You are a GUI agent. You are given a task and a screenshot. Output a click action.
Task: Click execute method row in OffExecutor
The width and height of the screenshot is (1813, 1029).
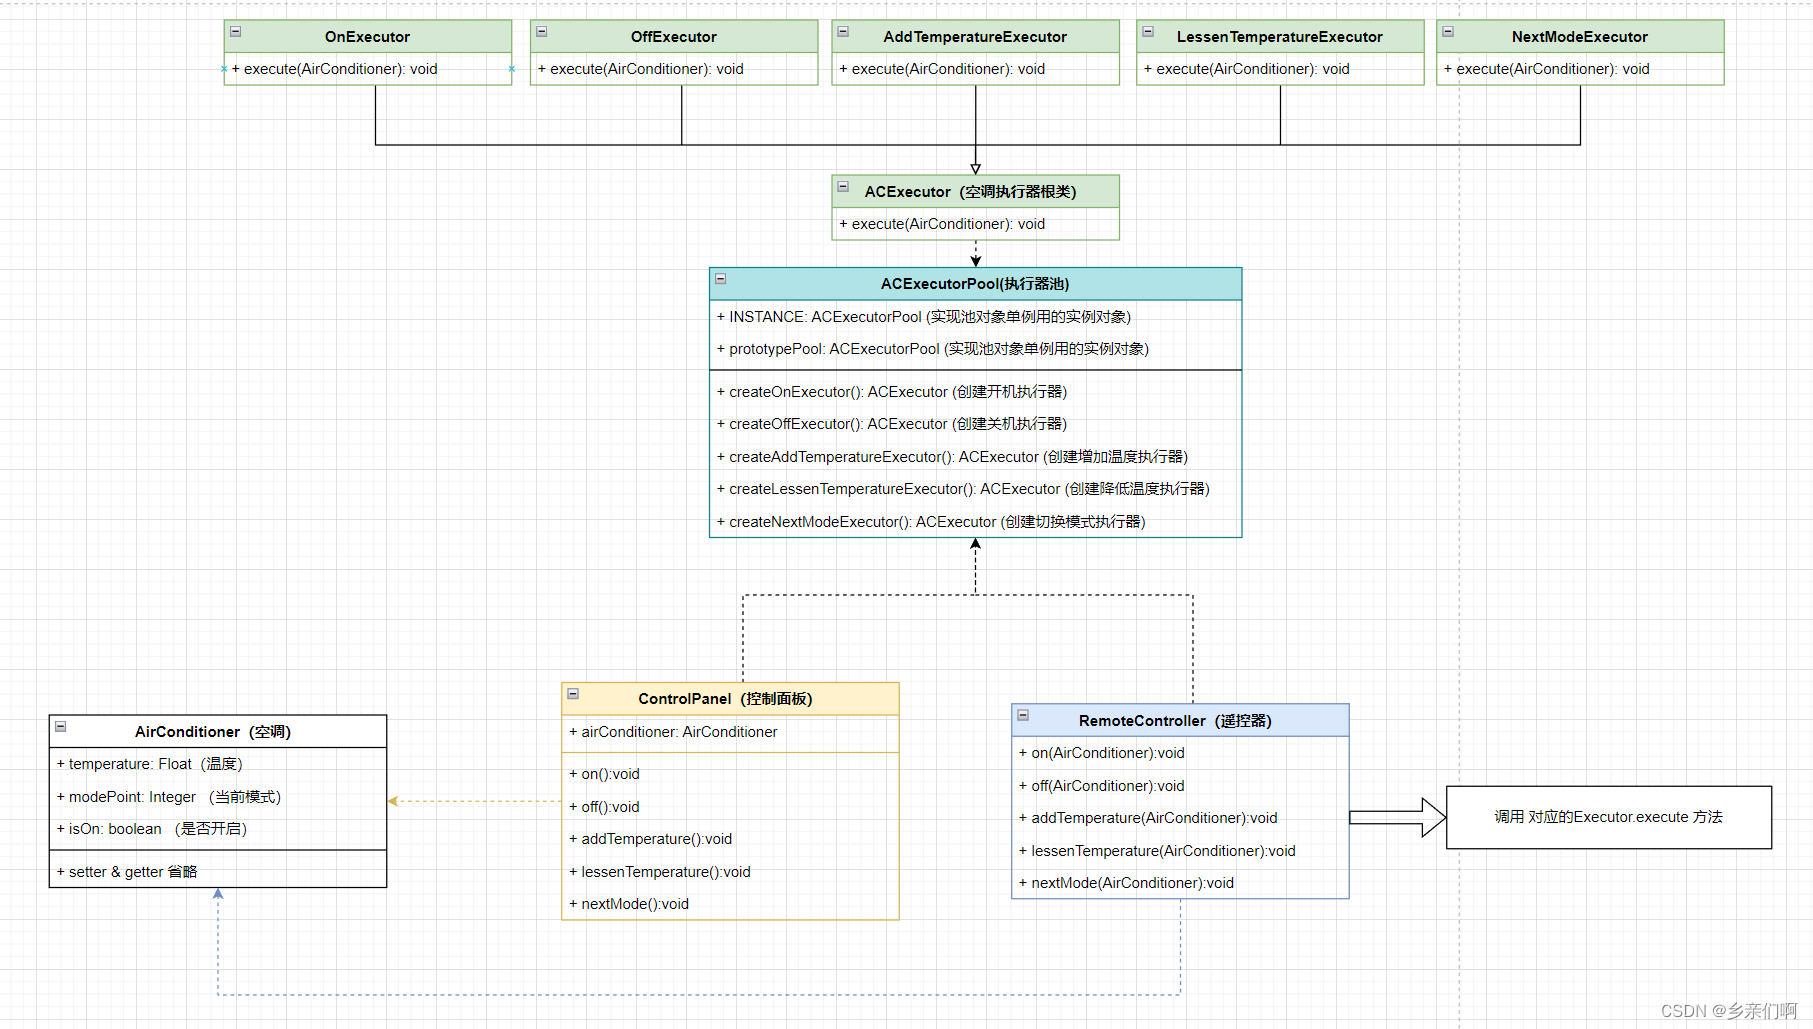[x=674, y=69]
